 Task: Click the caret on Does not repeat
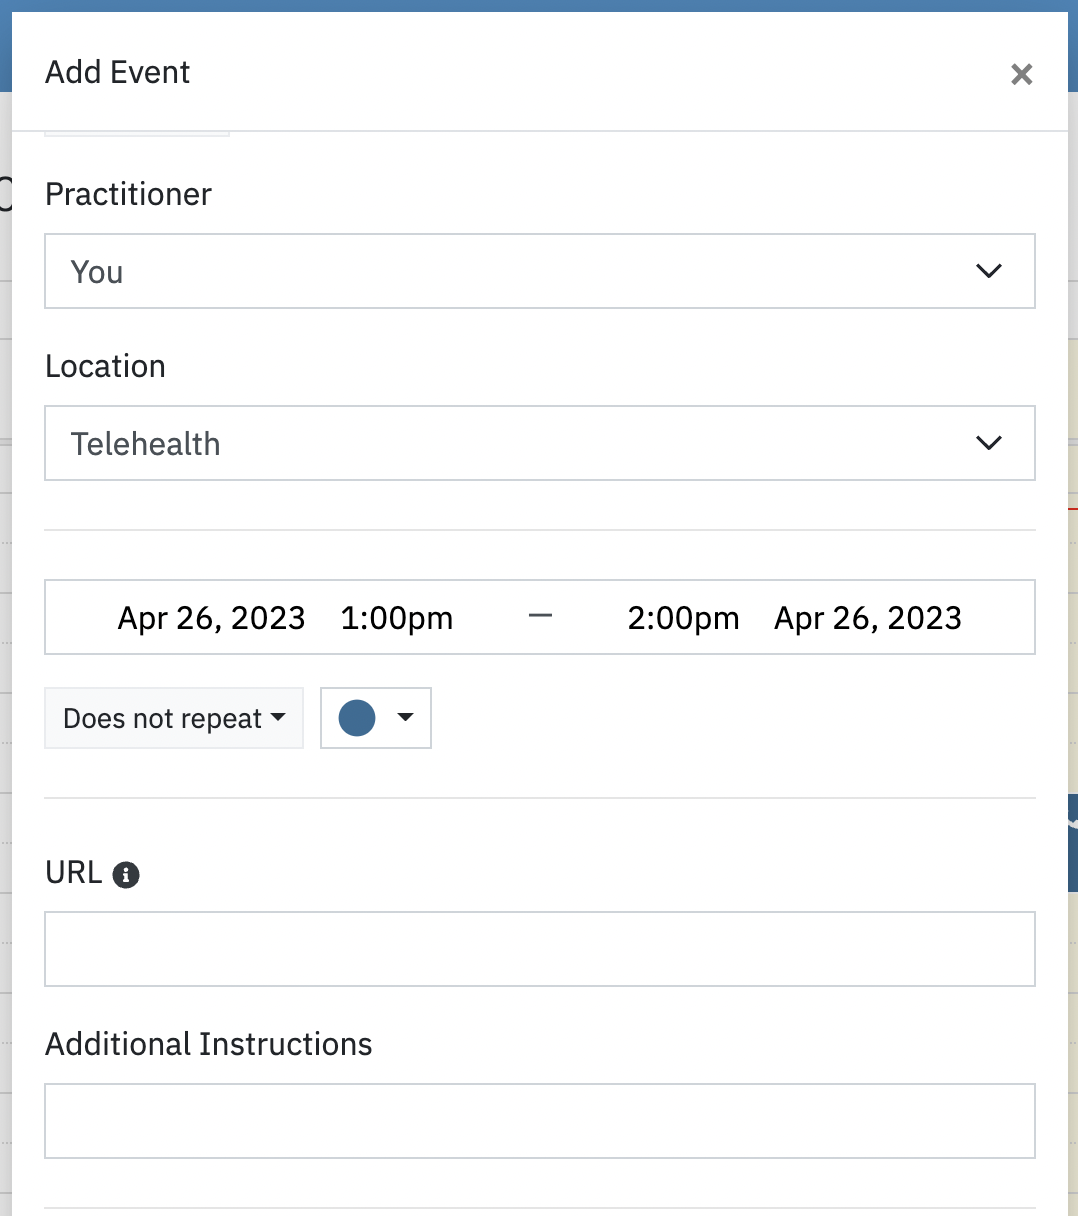coord(279,718)
